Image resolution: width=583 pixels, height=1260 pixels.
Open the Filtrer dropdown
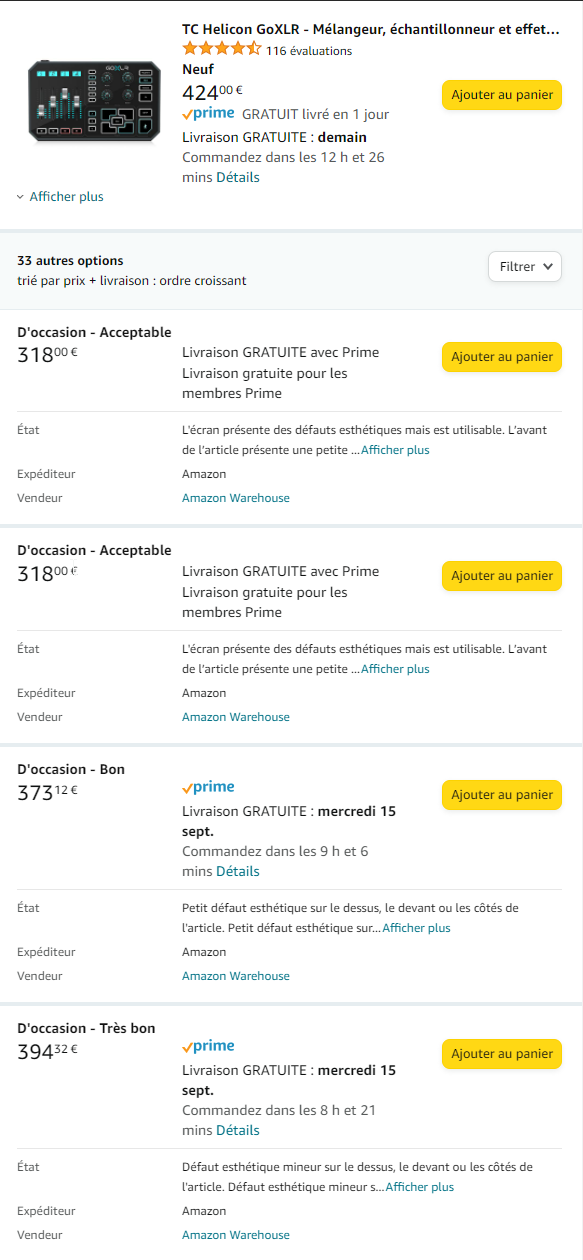click(x=525, y=267)
